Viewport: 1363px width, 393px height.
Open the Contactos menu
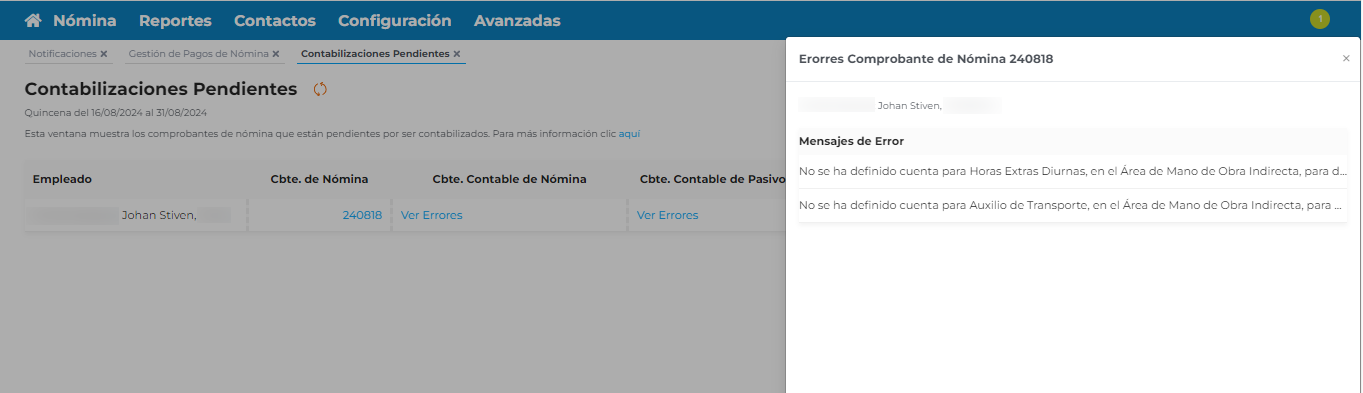(275, 20)
